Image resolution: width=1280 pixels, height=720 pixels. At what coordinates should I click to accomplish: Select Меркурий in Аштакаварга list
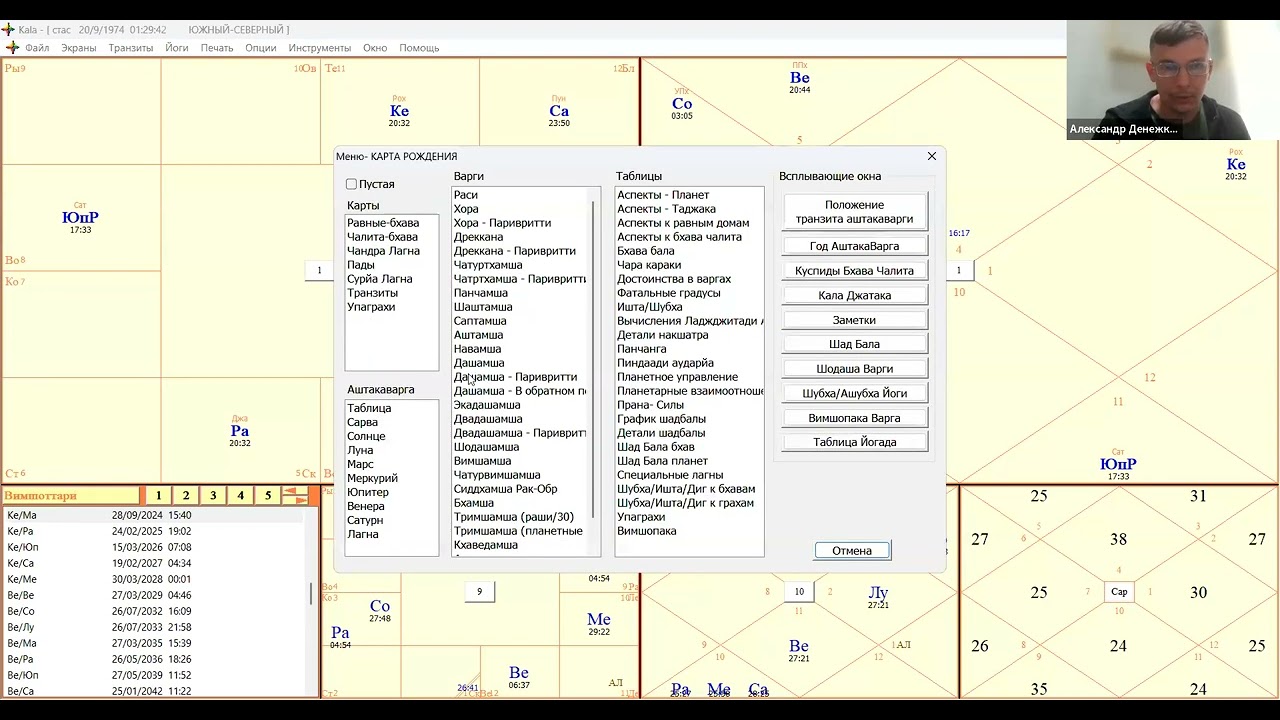pyautogui.click(x=372, y=478)
